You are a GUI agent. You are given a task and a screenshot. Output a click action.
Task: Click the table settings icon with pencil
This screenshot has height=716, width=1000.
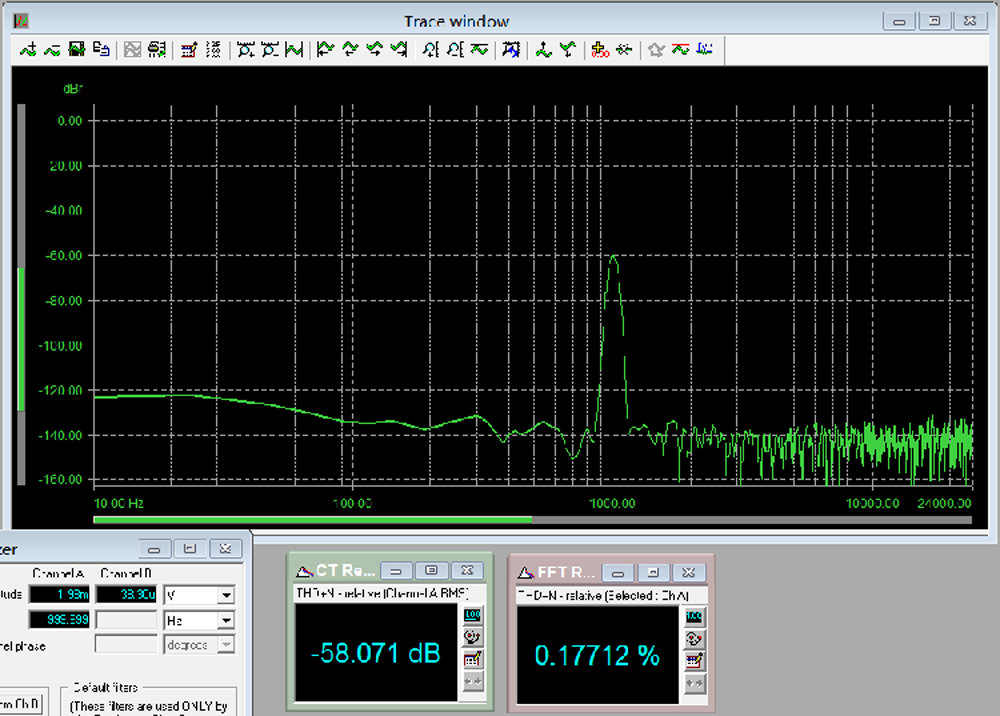tap(189, 49)
